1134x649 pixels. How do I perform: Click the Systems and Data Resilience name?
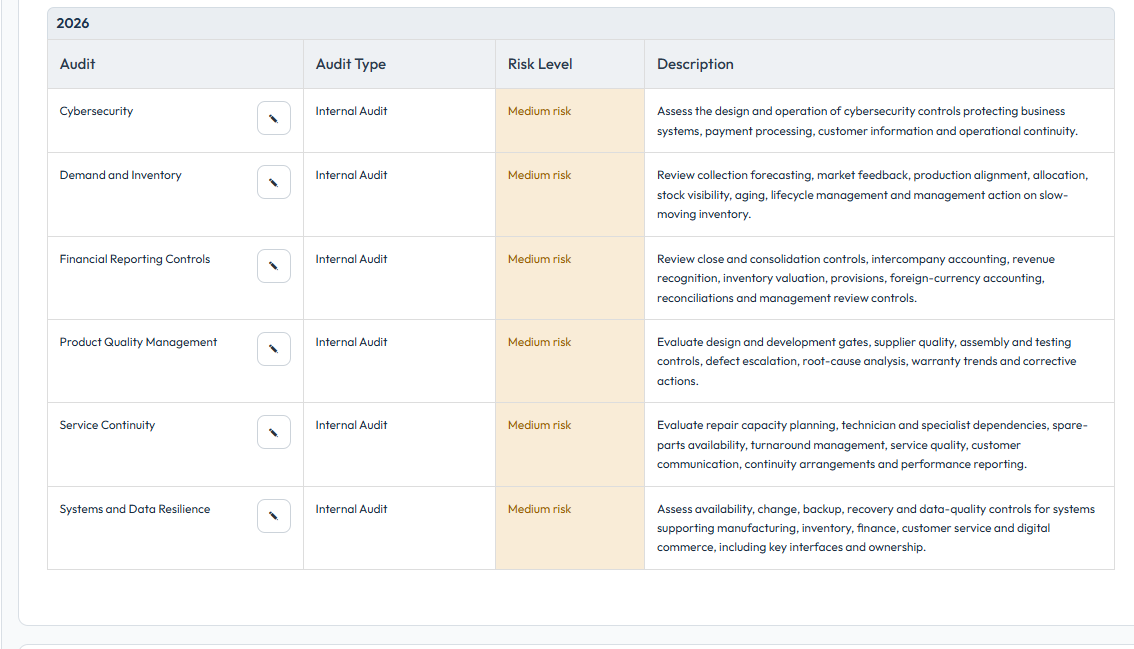coord(135,509)
